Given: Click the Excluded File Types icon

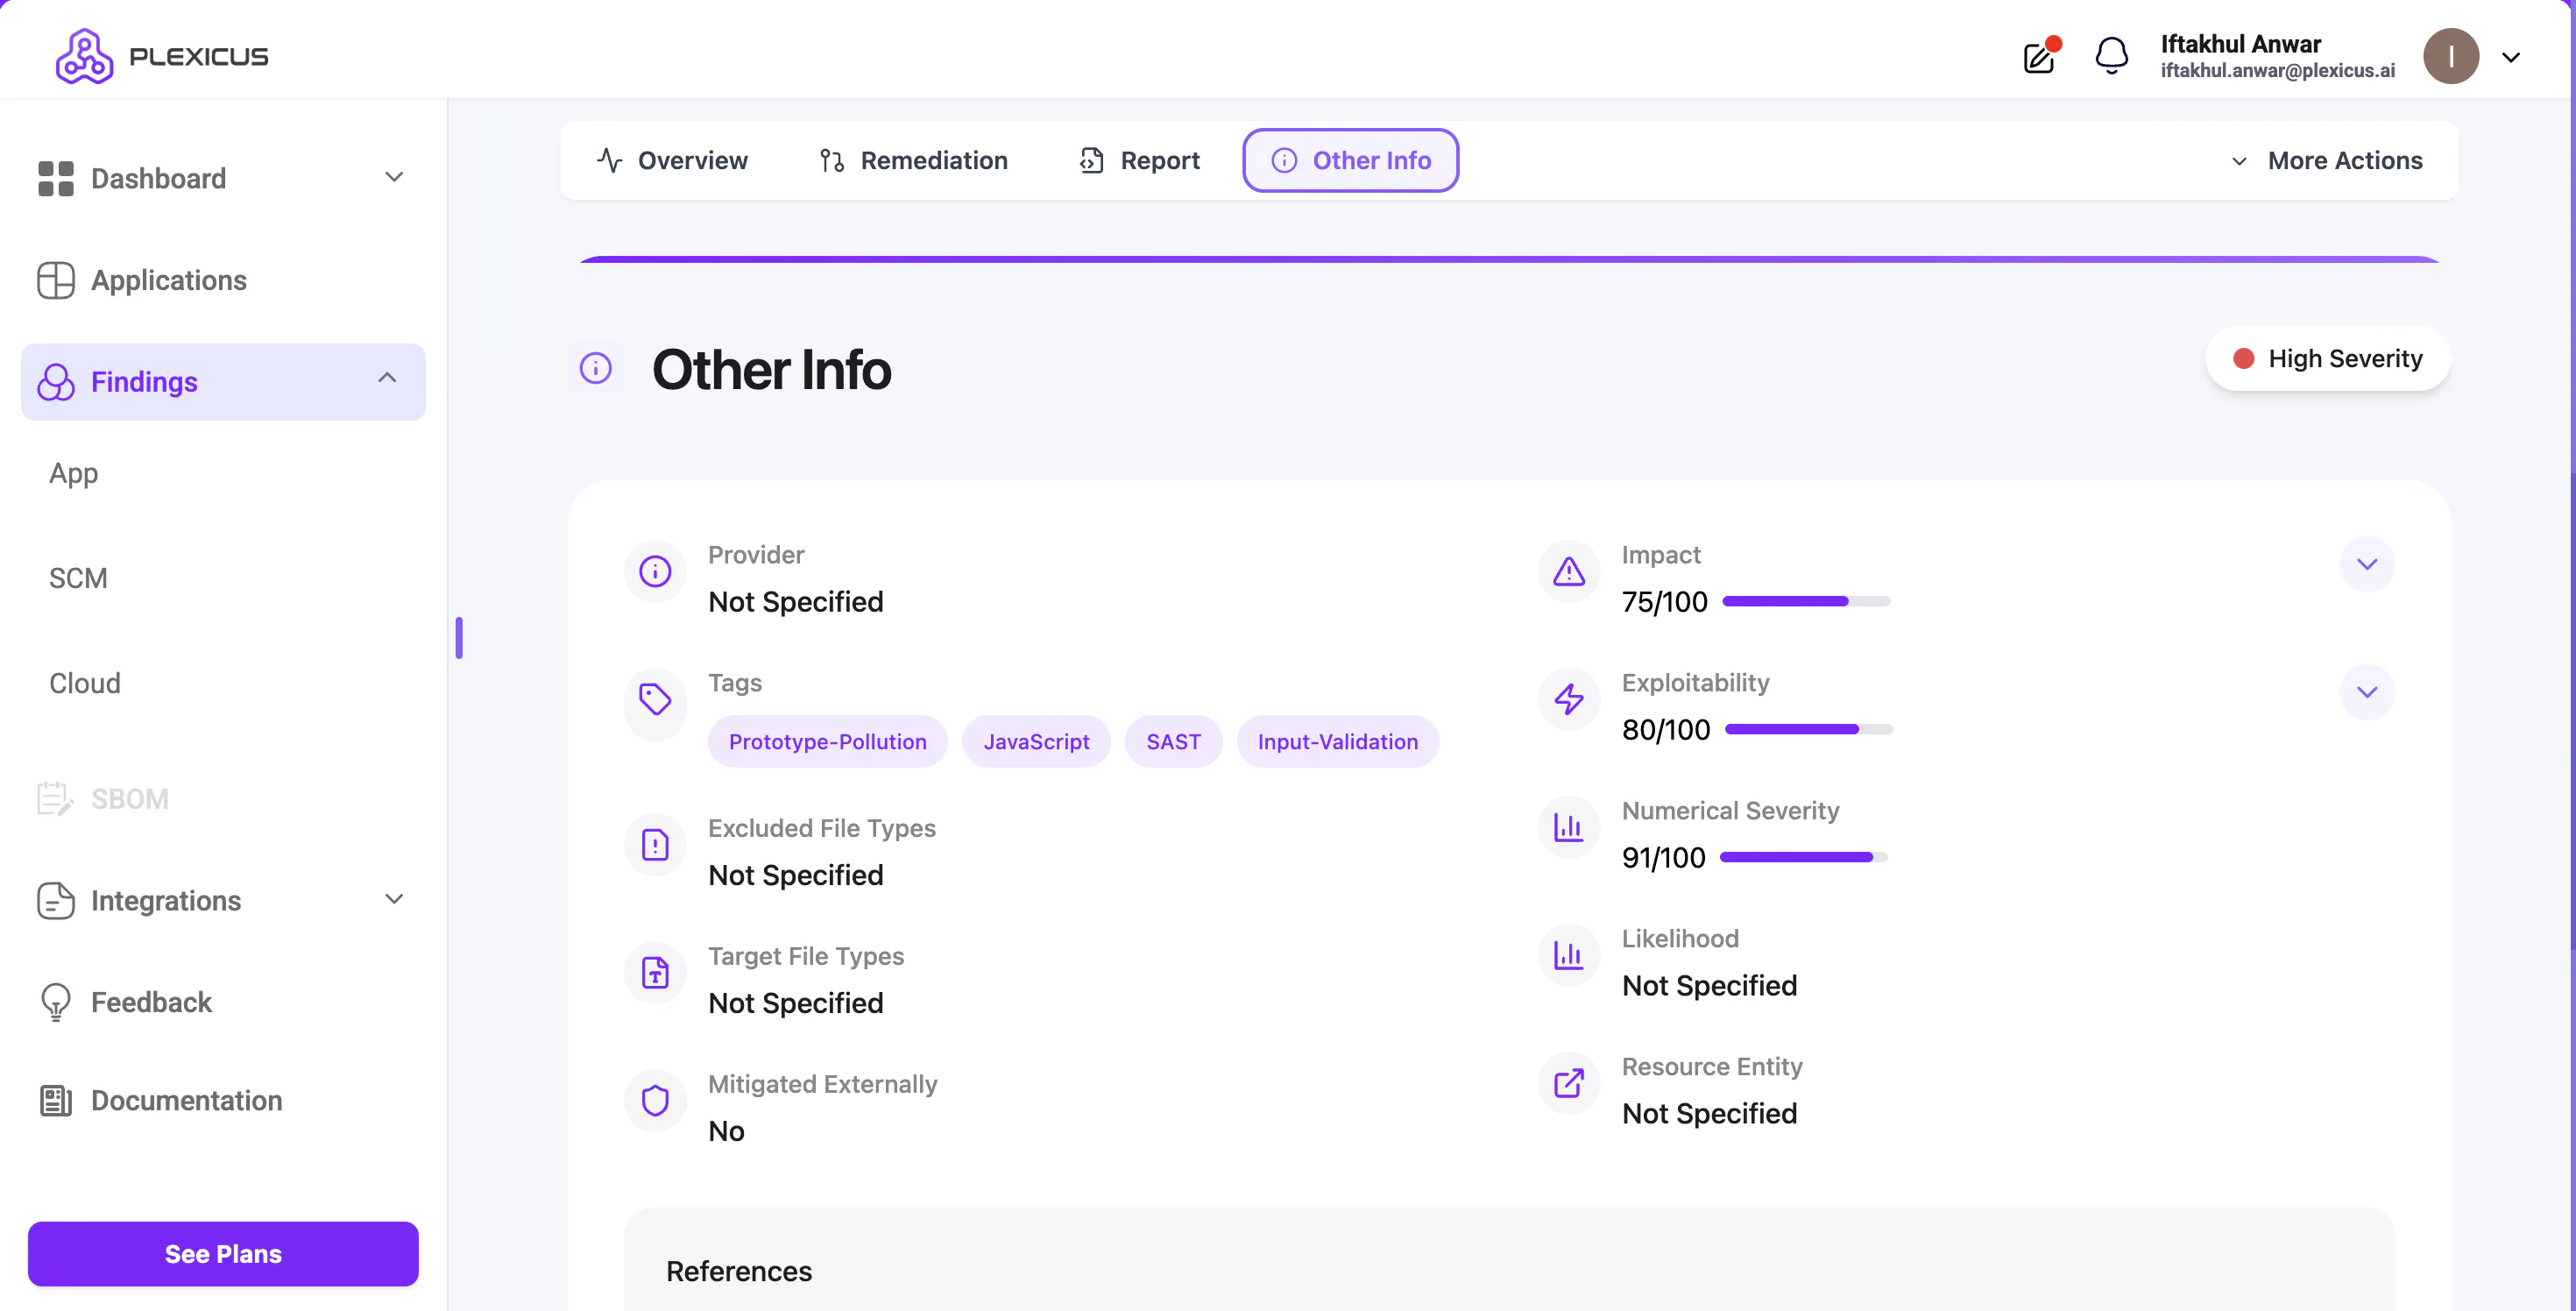Looking at the screenshot, I should (x=655, y=845).
